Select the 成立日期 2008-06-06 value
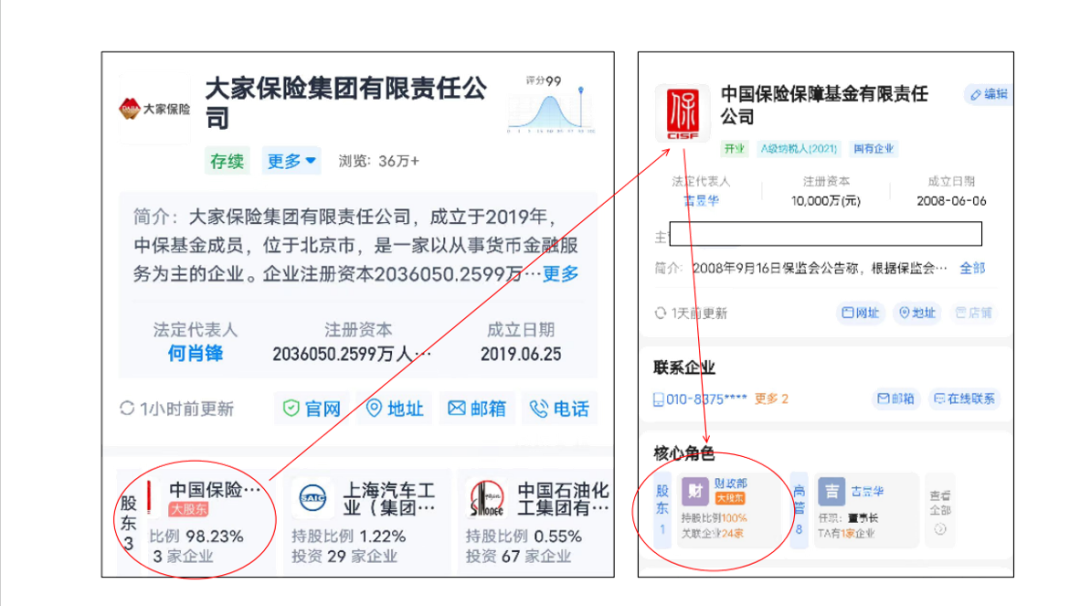This screenshot has height=606, width=1080. pyautogui.click(x=951, y=201)
